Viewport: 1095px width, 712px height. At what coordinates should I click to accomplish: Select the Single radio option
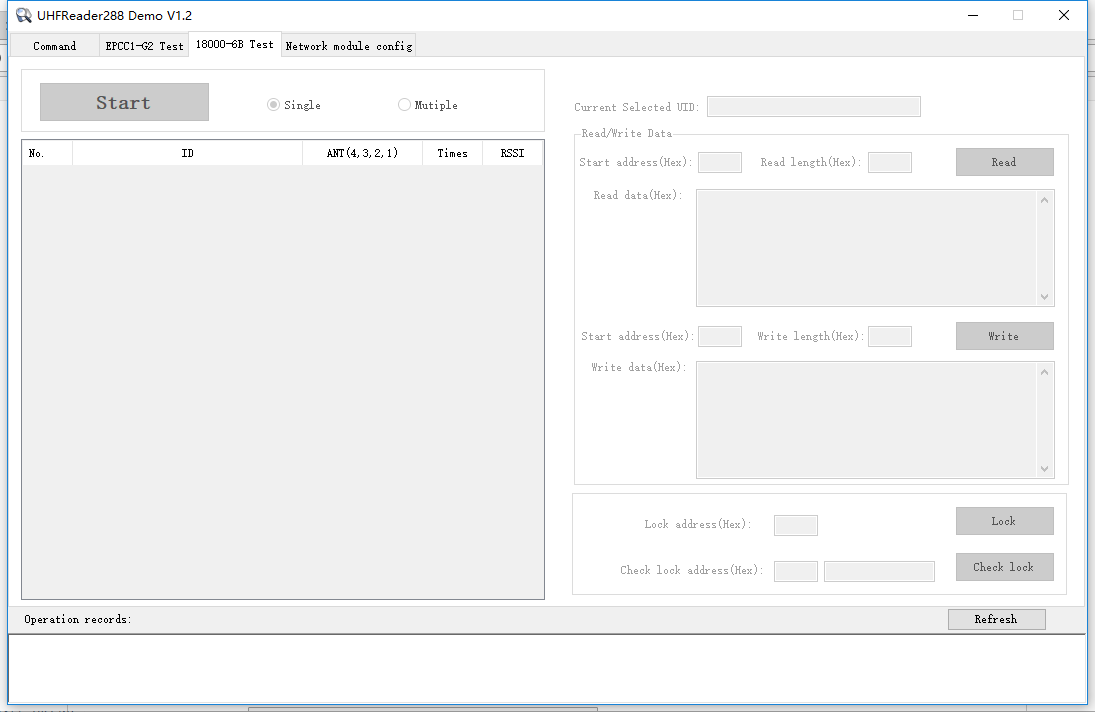(x=294, y=105)
